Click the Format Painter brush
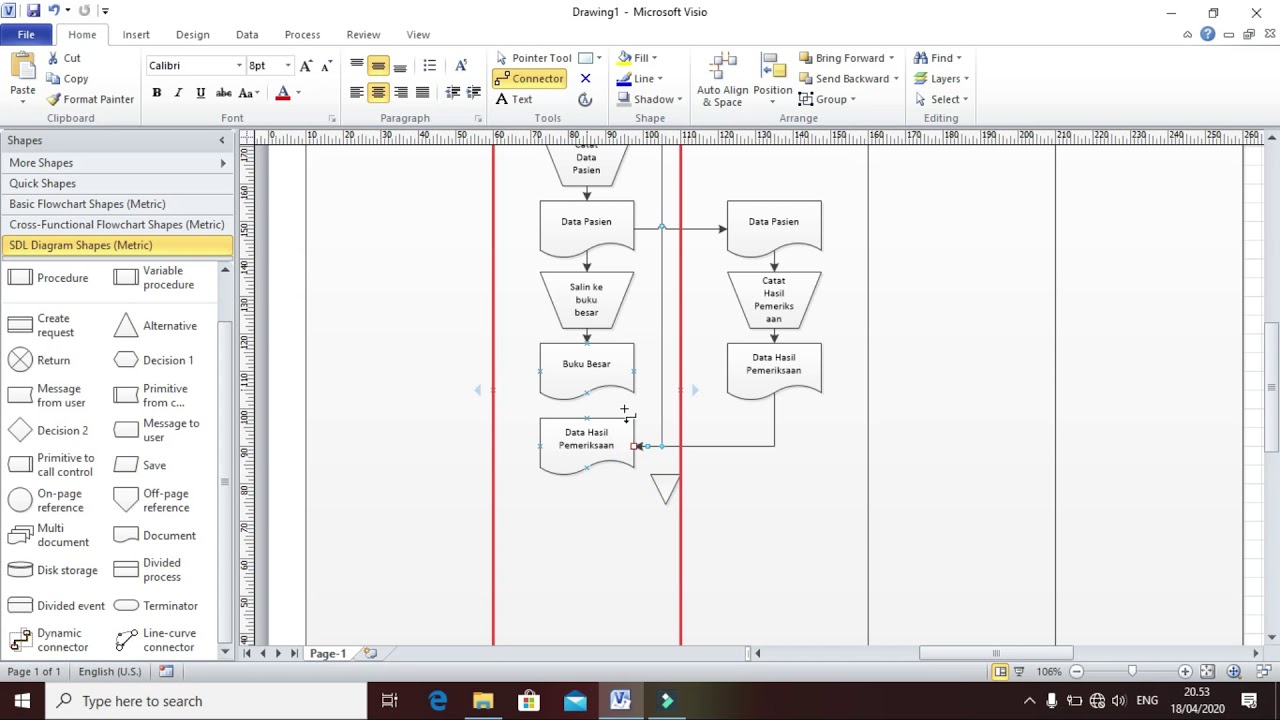Screen dimensions: 1280x720 (x=90, y=99)
